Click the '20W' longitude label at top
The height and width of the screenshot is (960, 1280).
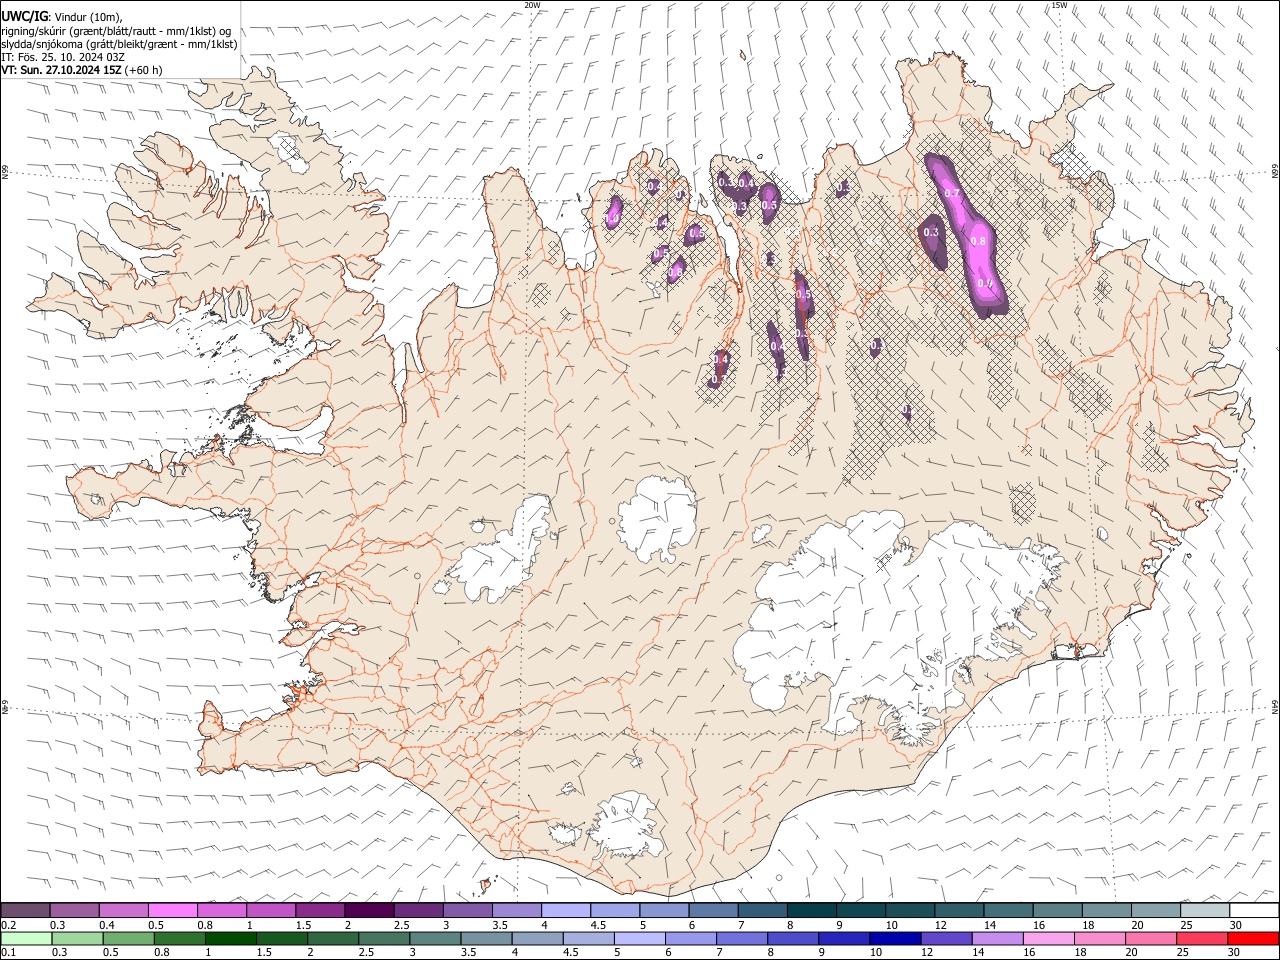pyautogui.click(x=532, y=5)
